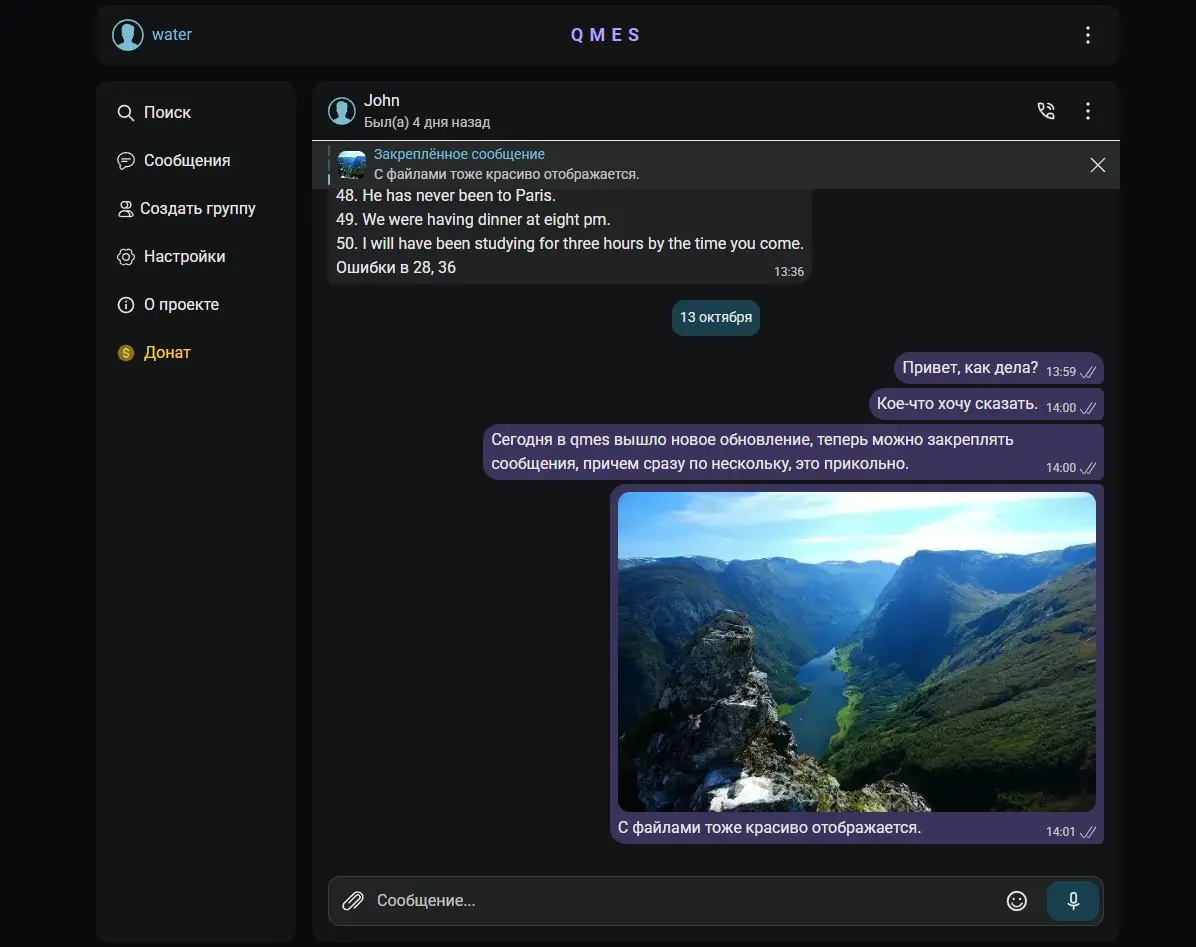Image resolution: width=1196 pixels, height=947 pixels.
Task: Click John's avatar in the chat header
Action: pyautogui.click(x=342, y=111)
